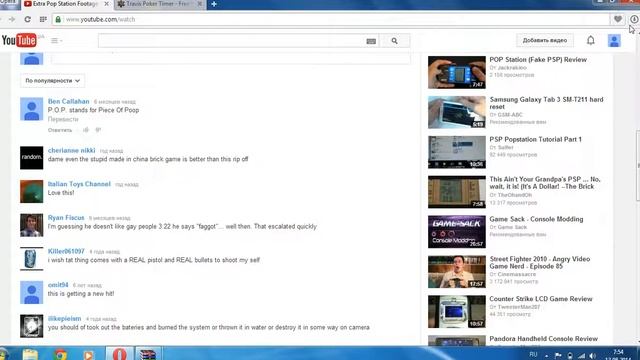The height and width of the screenshot is (360, 640).
Task: Open the YouTube guide menu icon
Action: [x=56, y=41]
